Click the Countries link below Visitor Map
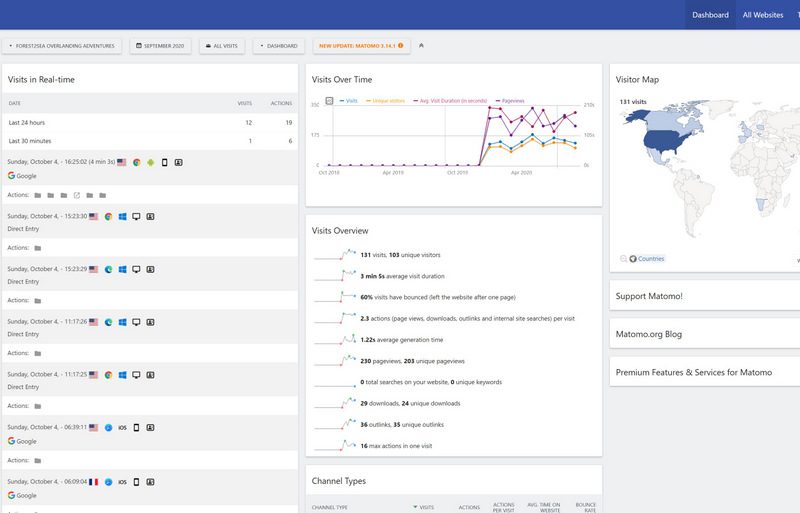 [650, 259]
